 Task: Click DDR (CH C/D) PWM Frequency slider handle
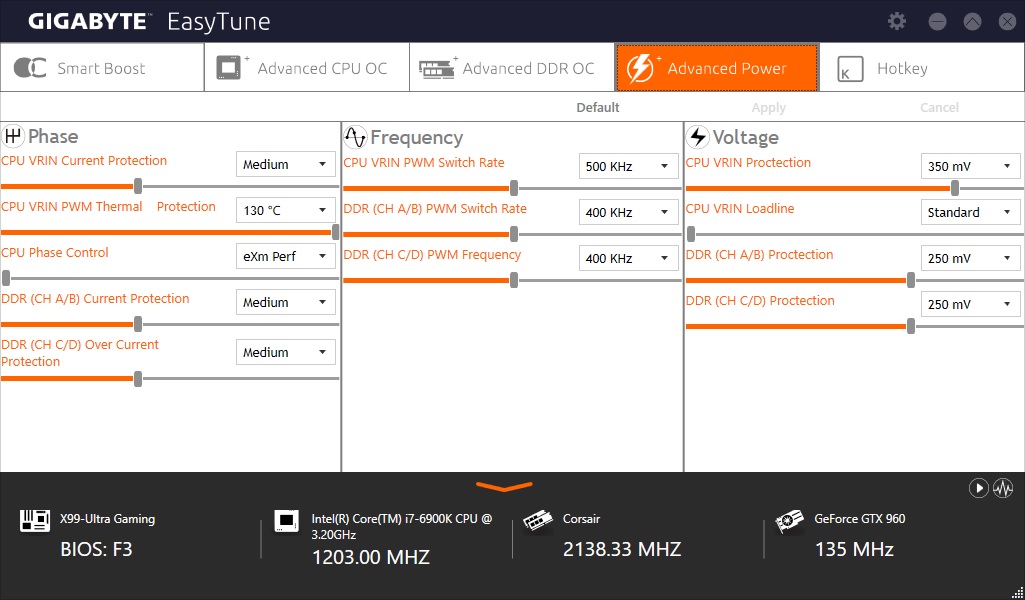(514, 280)
